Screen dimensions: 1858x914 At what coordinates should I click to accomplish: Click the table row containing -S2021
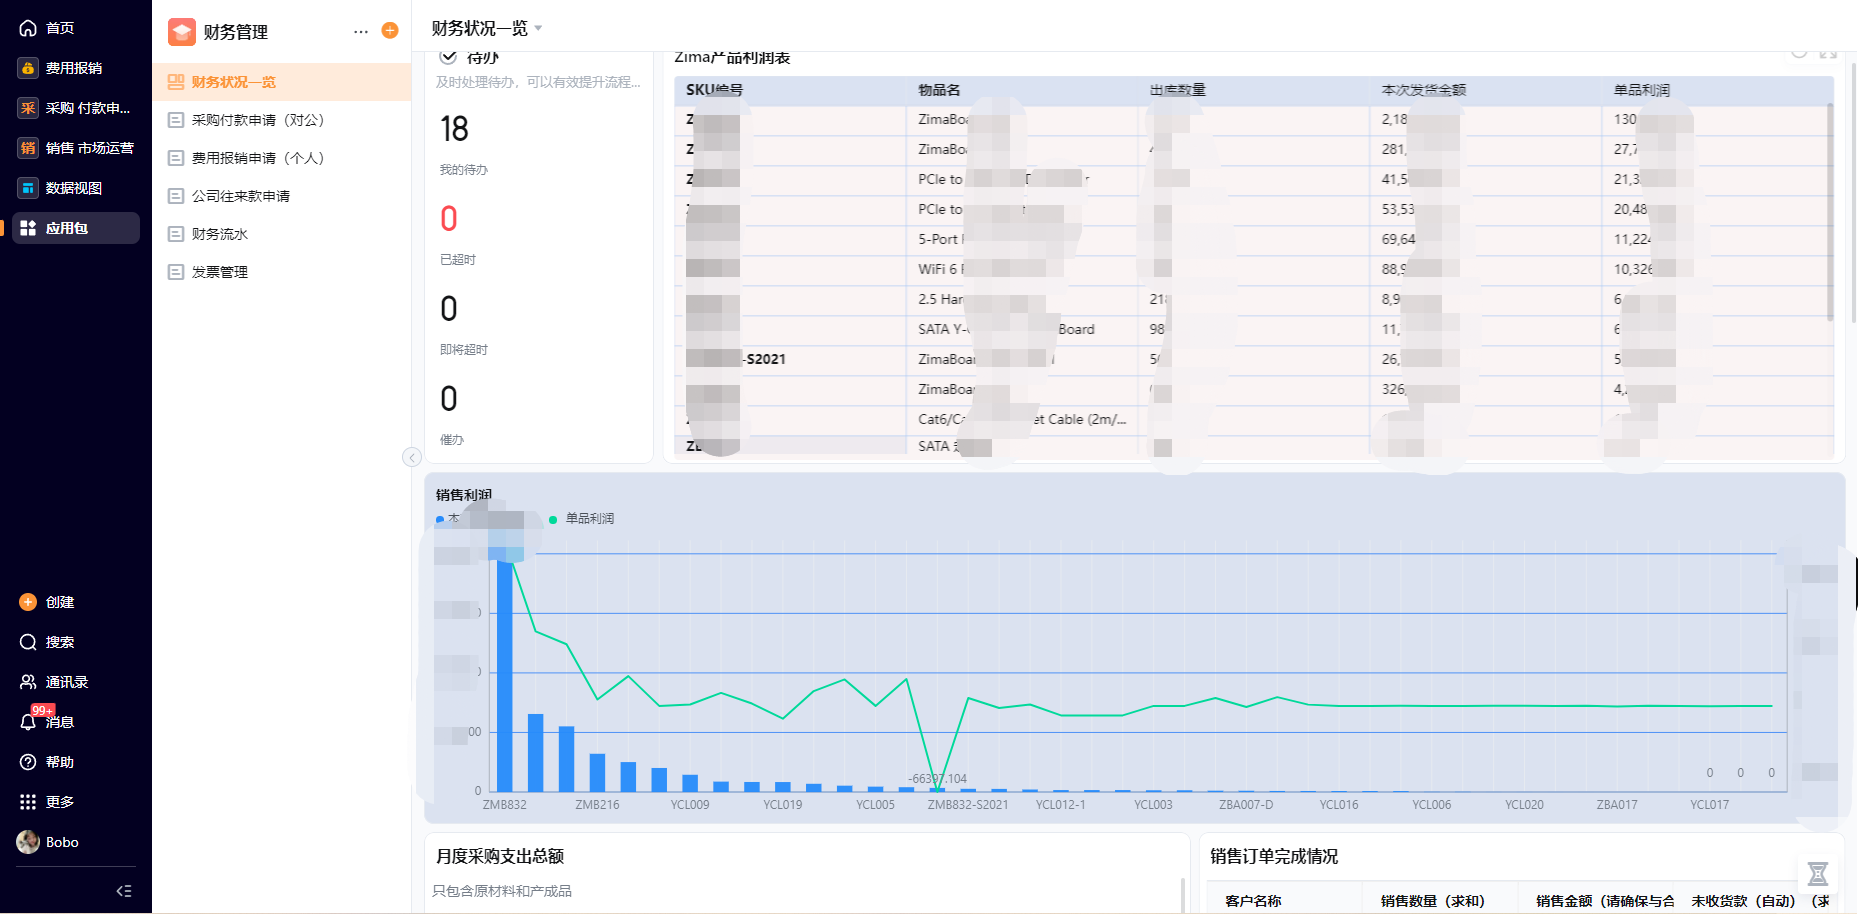click(x=1254, y=359)
